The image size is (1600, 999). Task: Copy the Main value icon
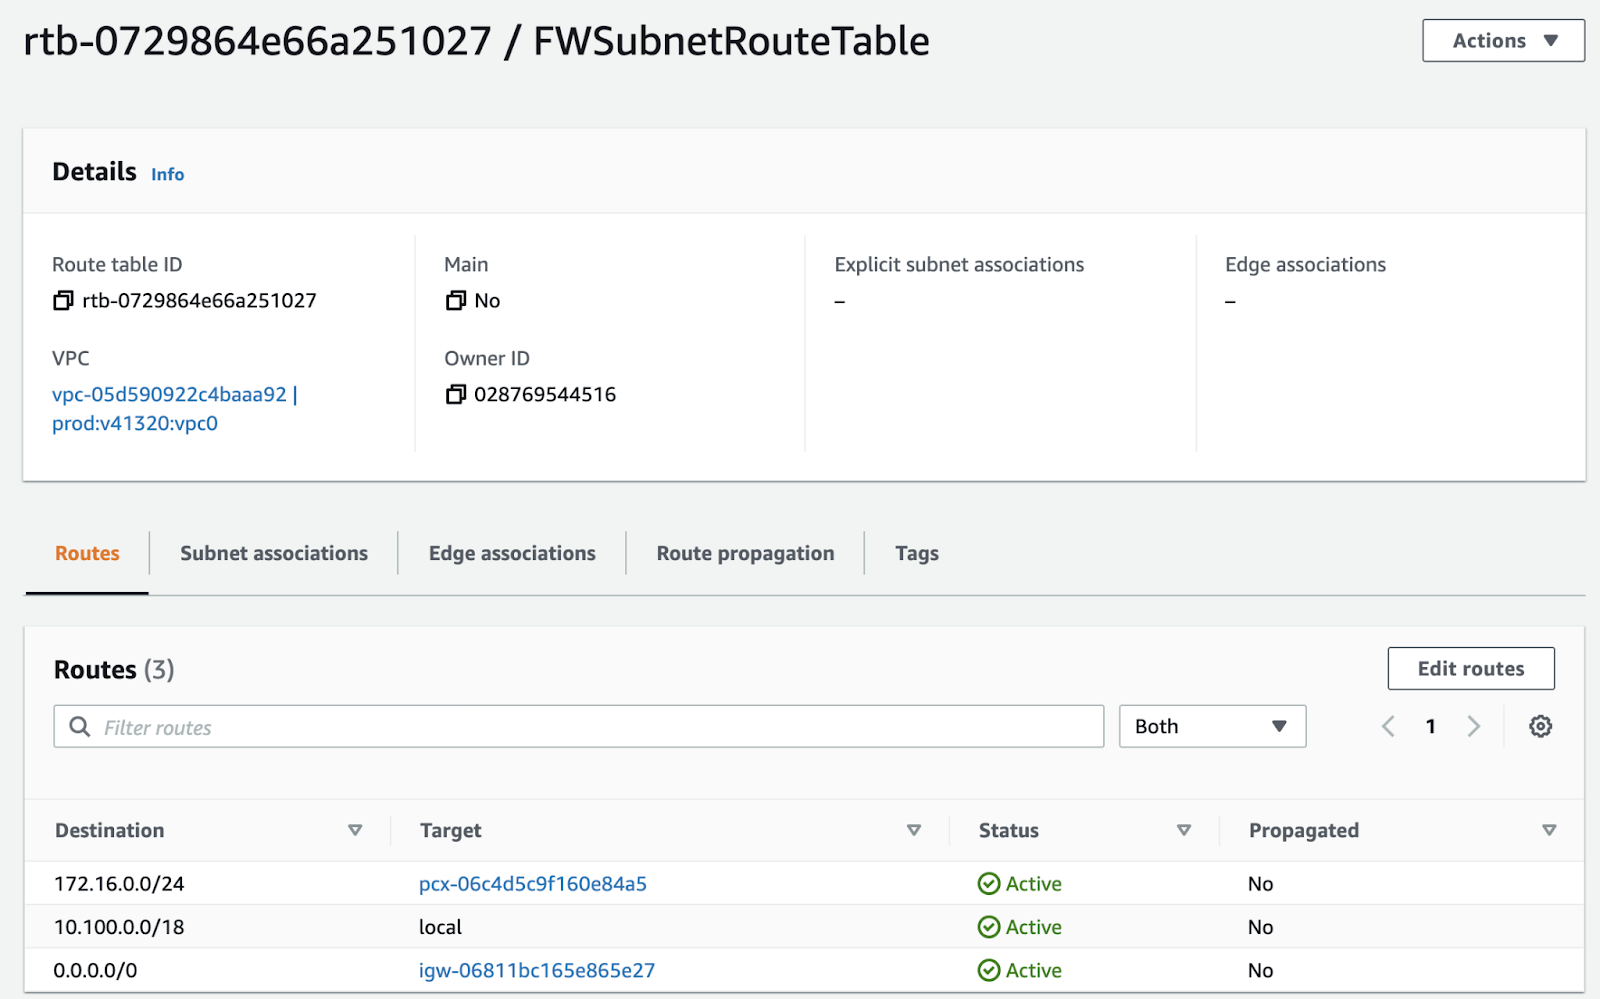click(456, 301)
